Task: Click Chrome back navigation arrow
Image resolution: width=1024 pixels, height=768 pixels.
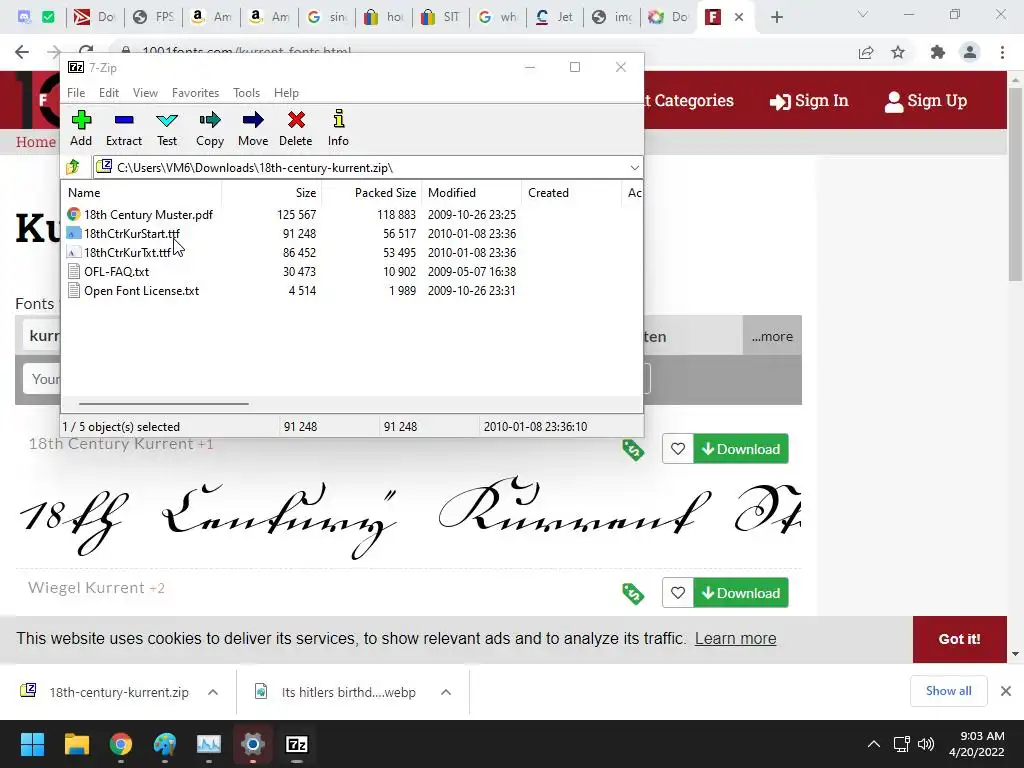Action: [22, 52]
